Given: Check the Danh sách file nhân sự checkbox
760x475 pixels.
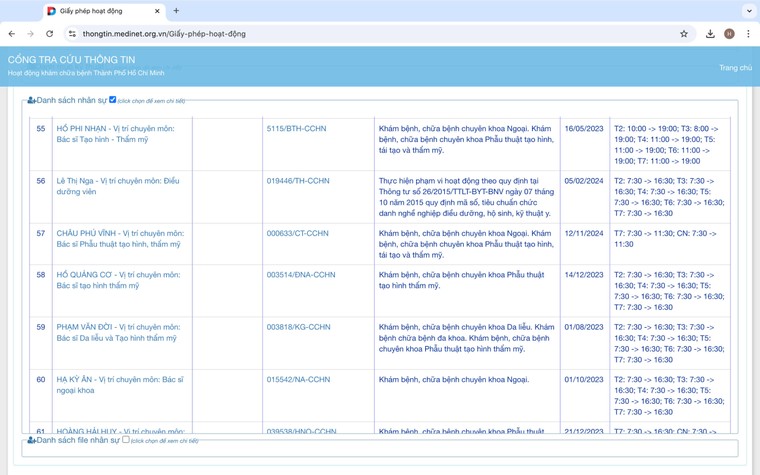Looking at the screenshot, I should coord(125,440).
